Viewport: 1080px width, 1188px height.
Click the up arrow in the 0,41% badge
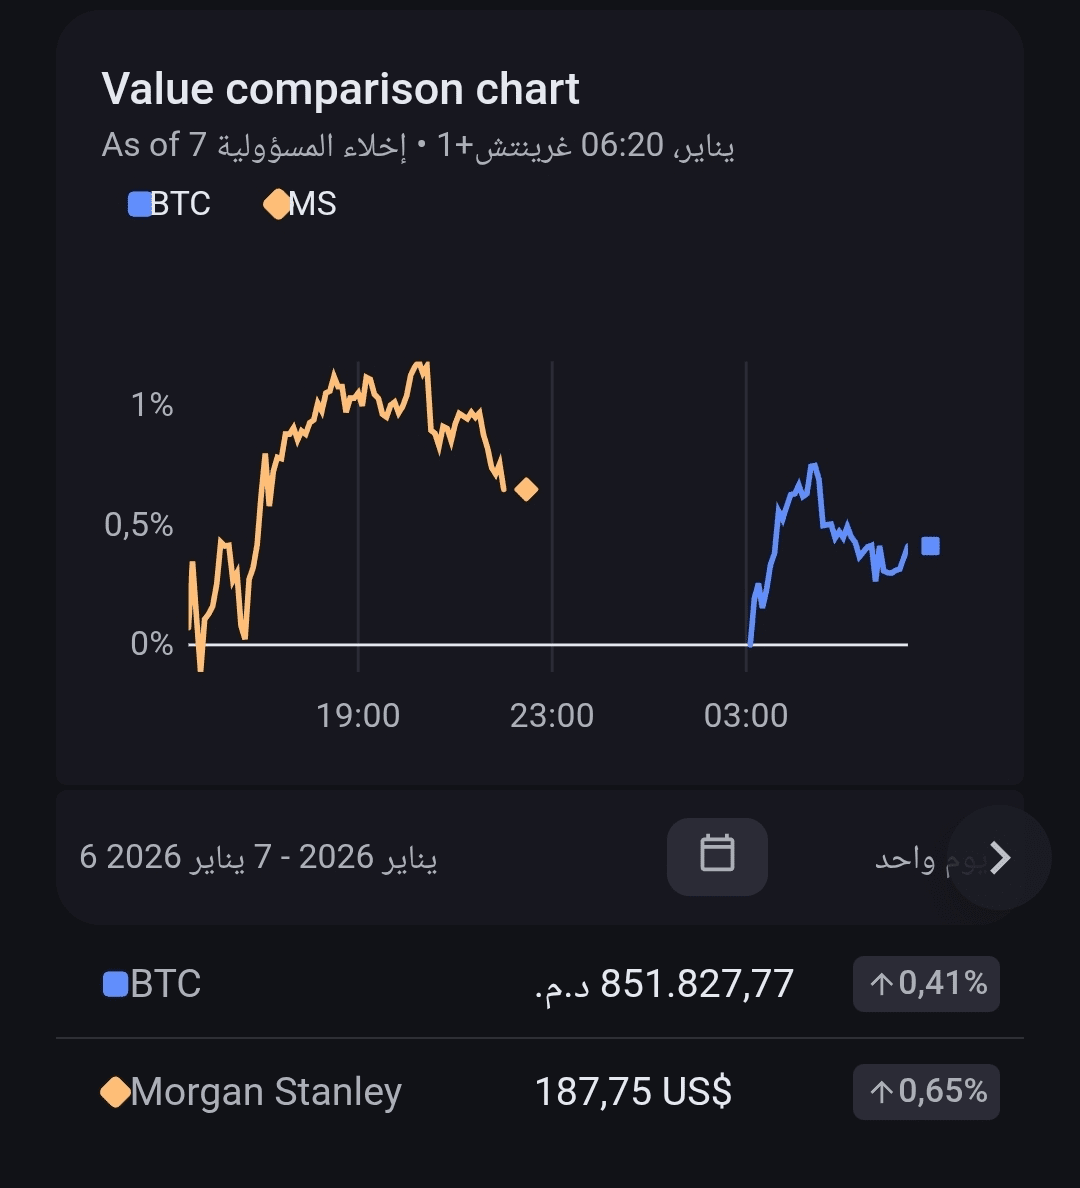(x=881, y=985)
